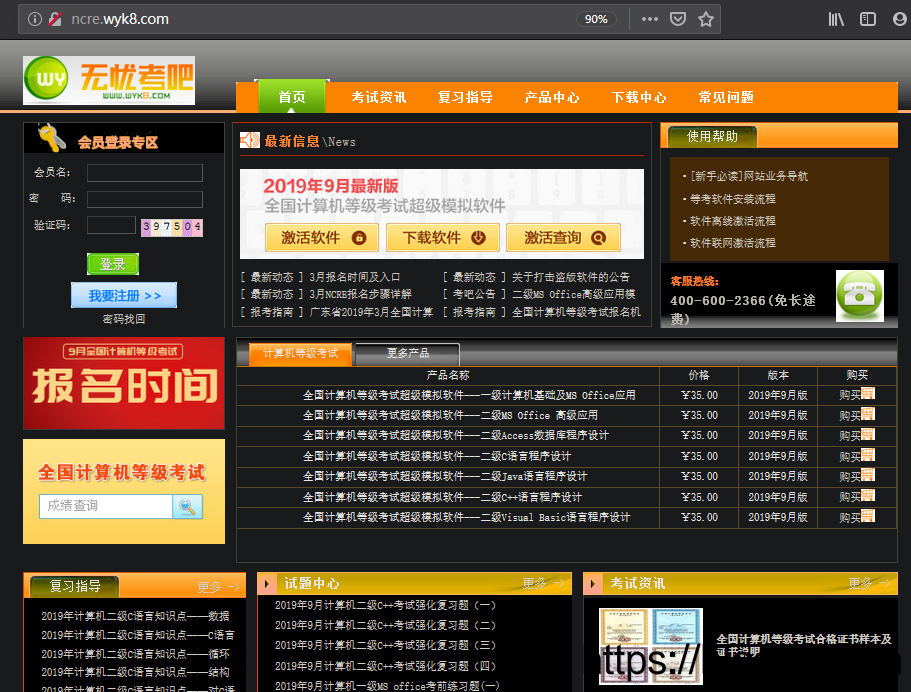Select the 计算机等级考试 product tab
Viewport: 911px width, 692px height.
[x=300, y=354]
